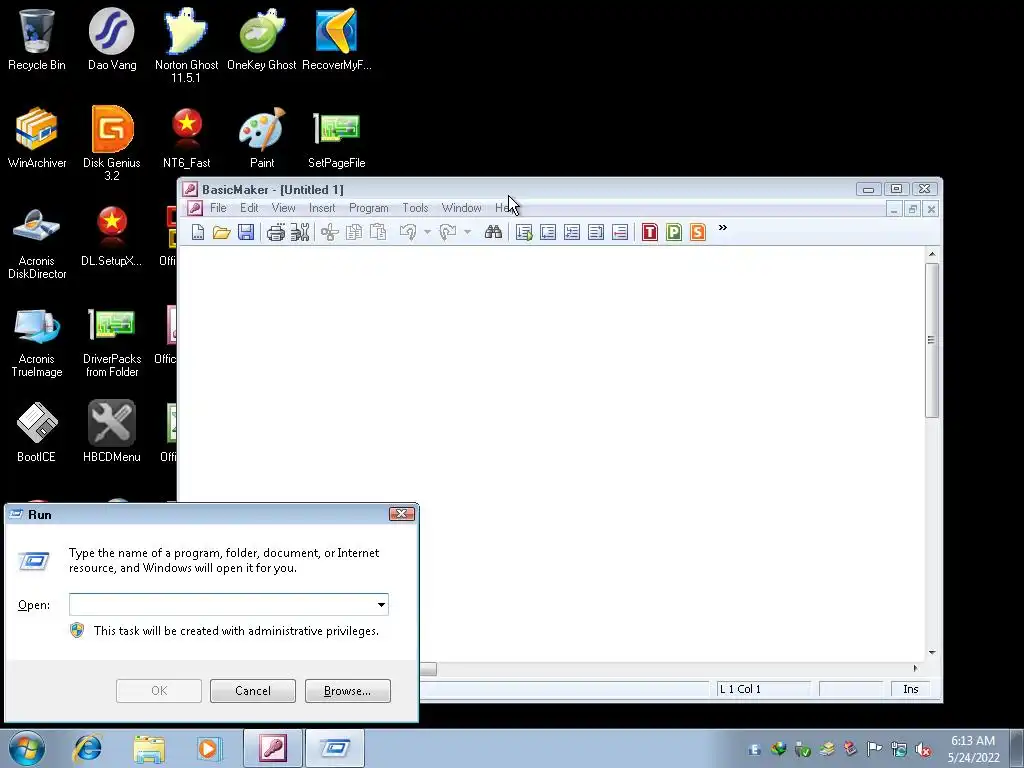
Task: Select the RecoverMyF... desktop icon
Action: coord(336,39)
